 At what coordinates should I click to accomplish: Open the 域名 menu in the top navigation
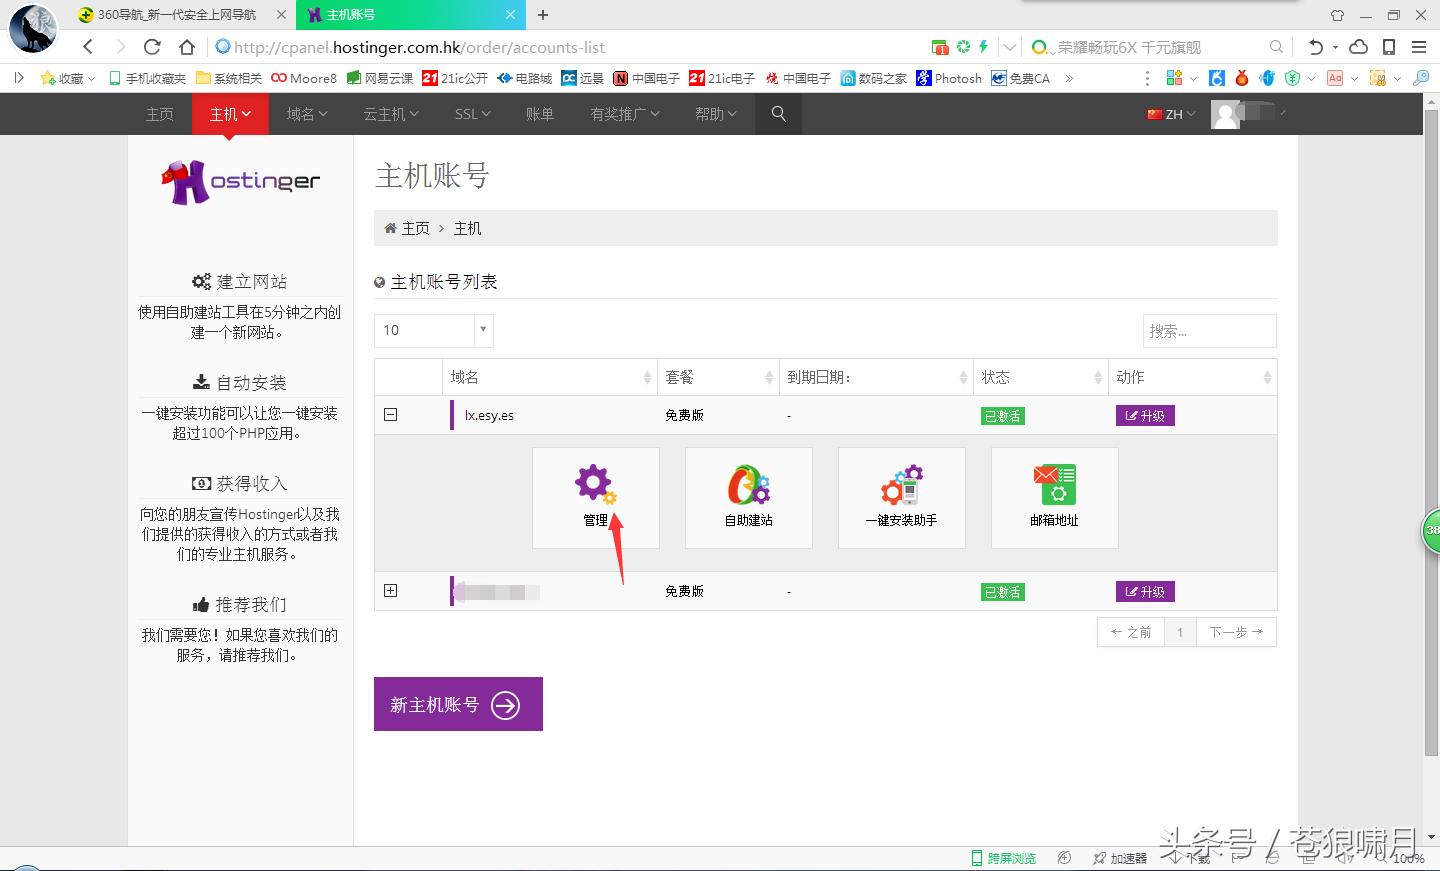307,113
